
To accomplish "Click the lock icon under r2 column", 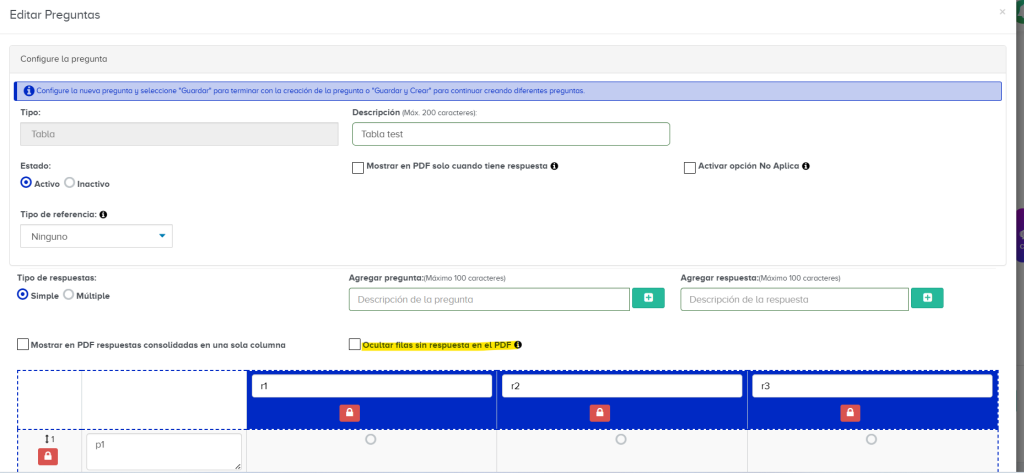I will point(600,413).
